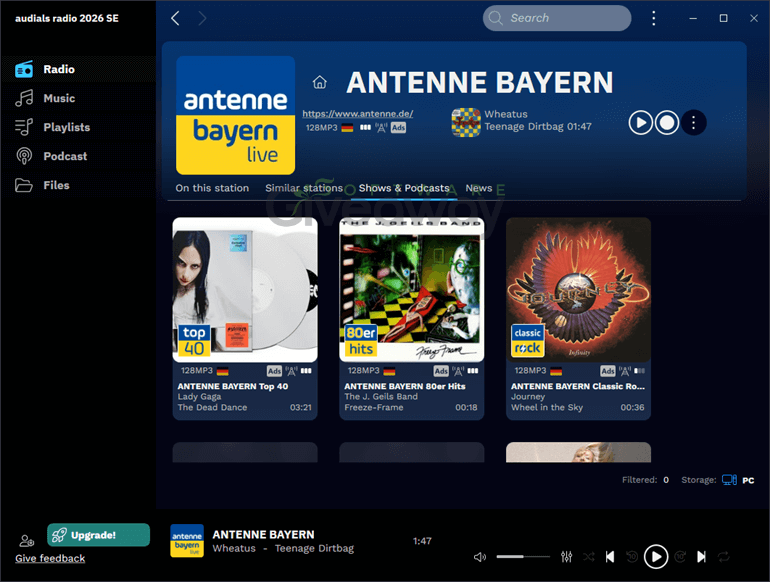Switch to Similar stations tab
Screen dimensions: 770x582
(x=304, y=188)
